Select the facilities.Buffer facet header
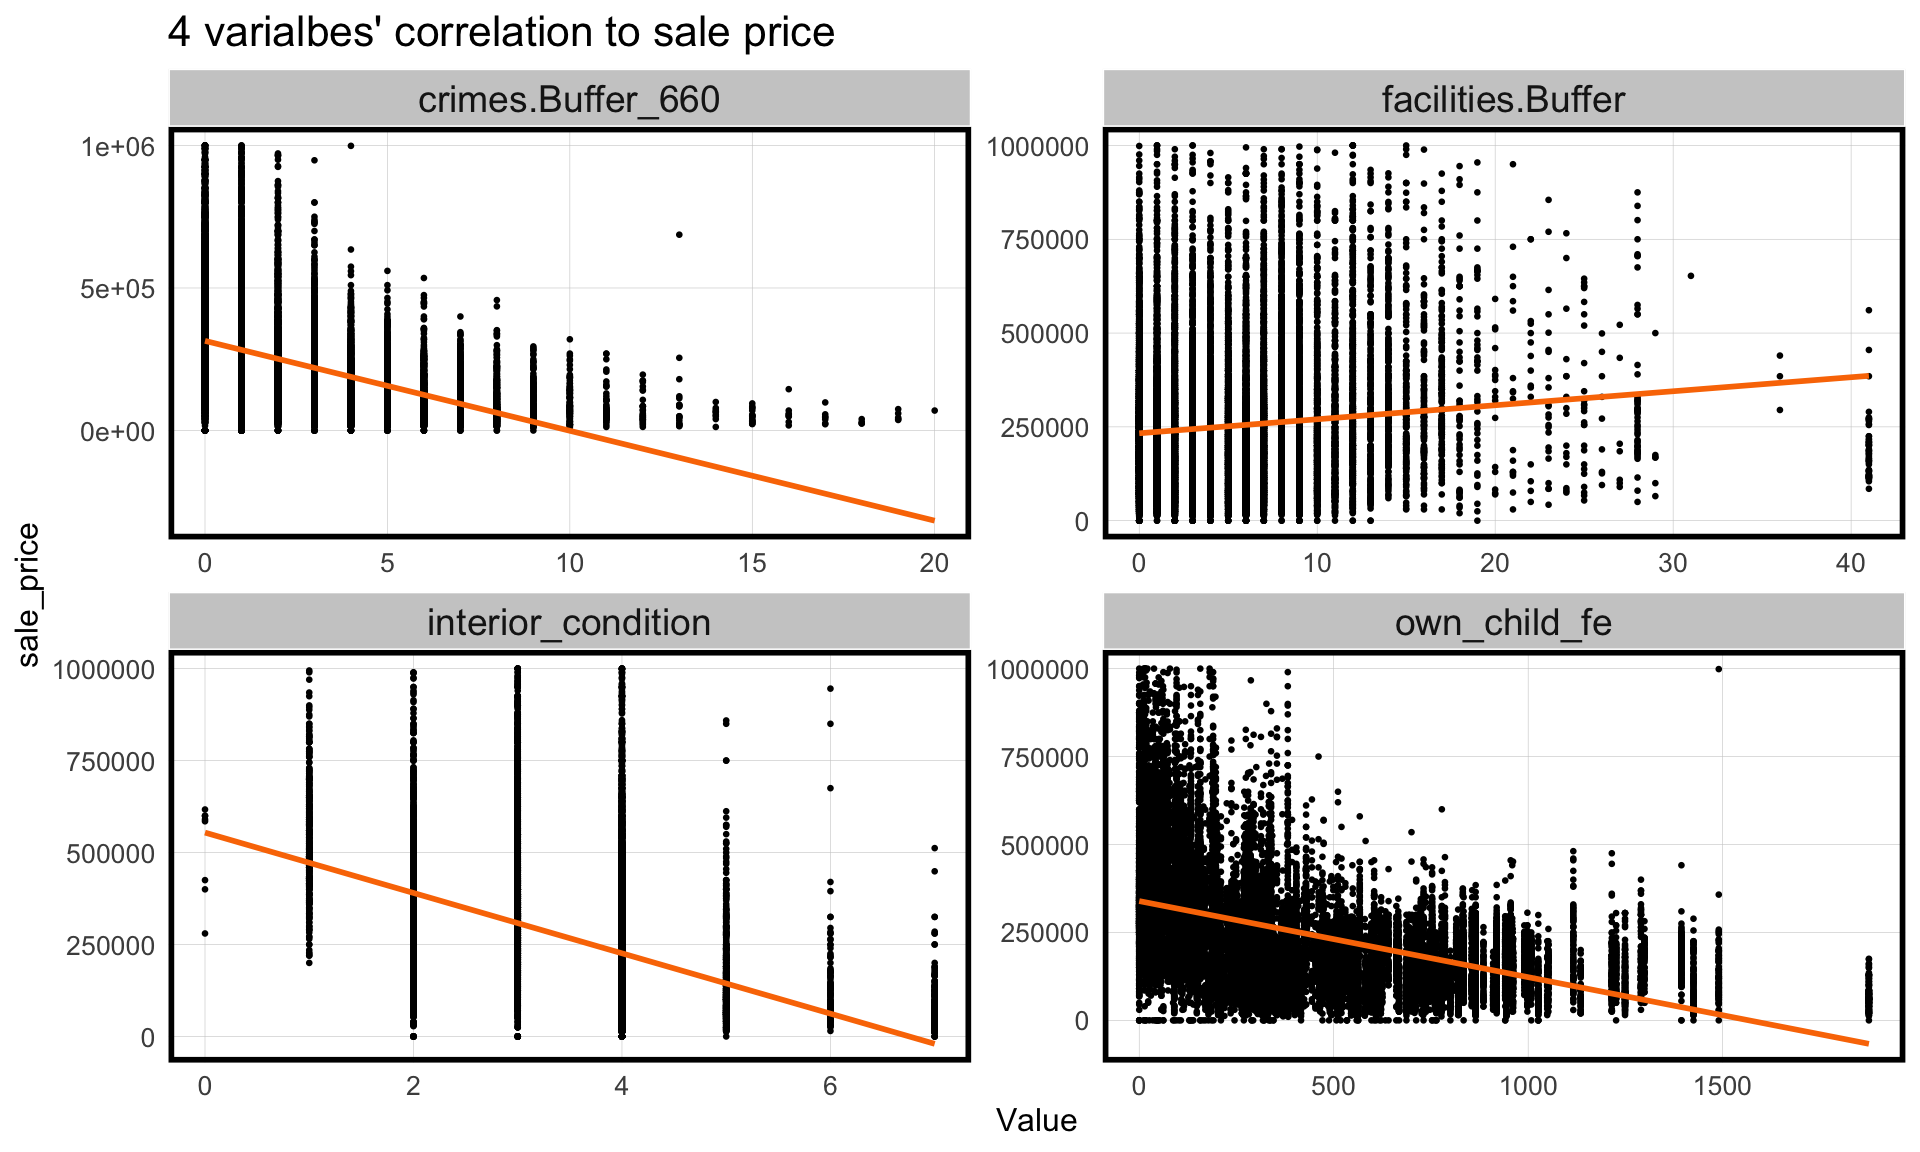Image resolution: width=1920 pixels, height=1152 pixels. click(x=1503, y=99)
